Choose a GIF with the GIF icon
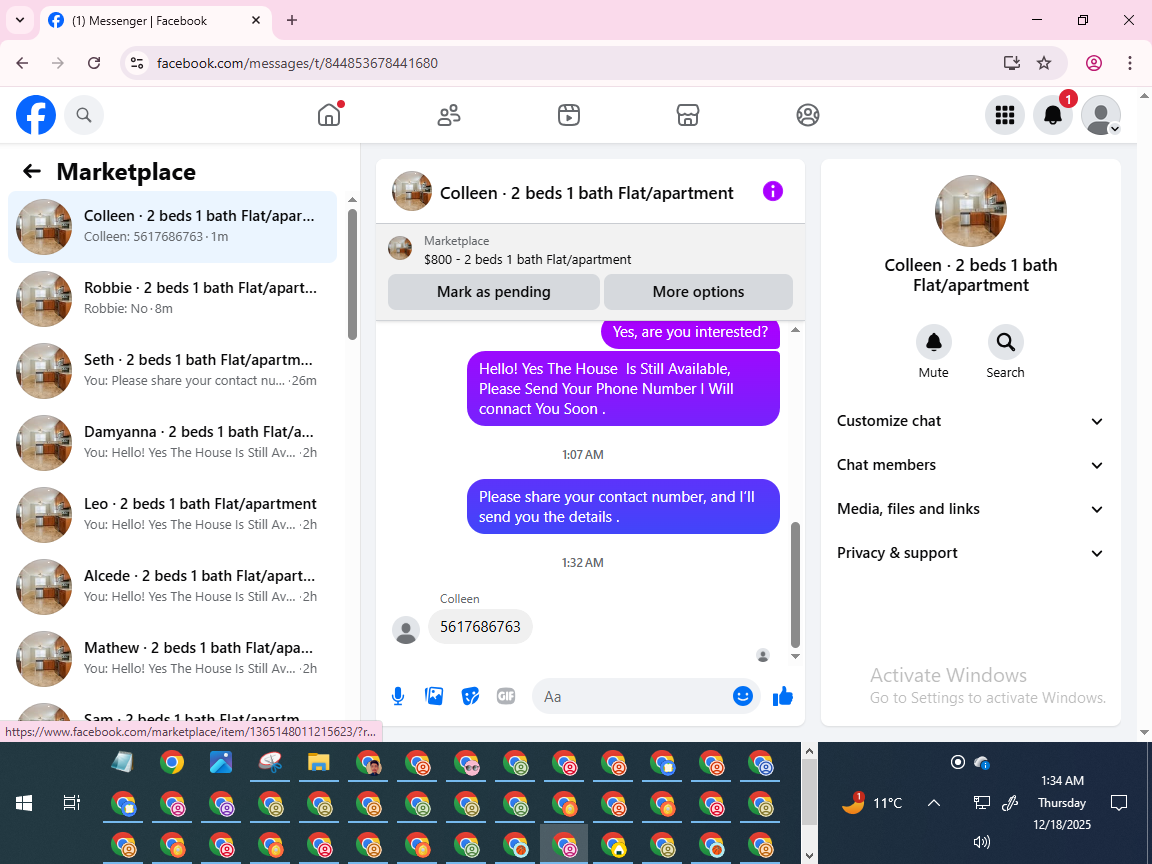This screenshot has width=1152, height=864. [x=505, y=696]
